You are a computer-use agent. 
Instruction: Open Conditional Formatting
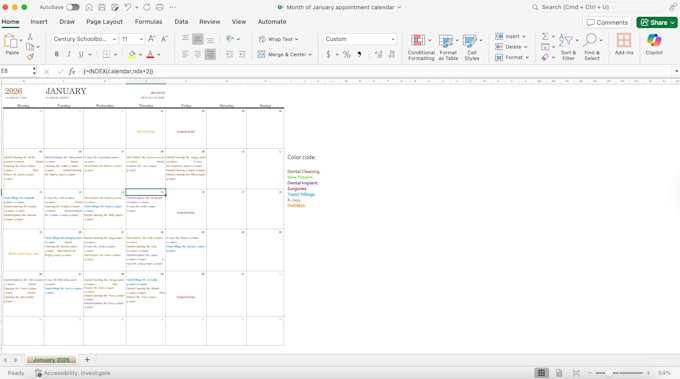[x=421, y=47]
